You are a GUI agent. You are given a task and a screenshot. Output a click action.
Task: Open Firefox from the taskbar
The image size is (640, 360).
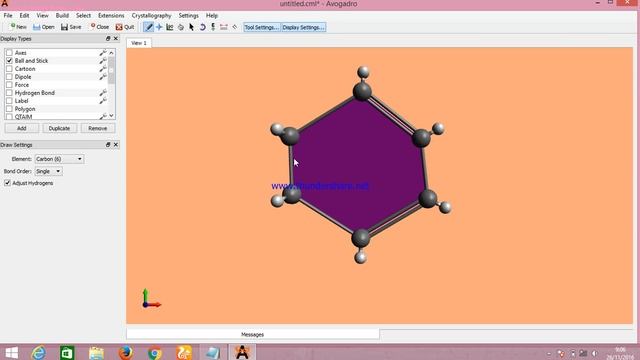(x=126, y=352)
